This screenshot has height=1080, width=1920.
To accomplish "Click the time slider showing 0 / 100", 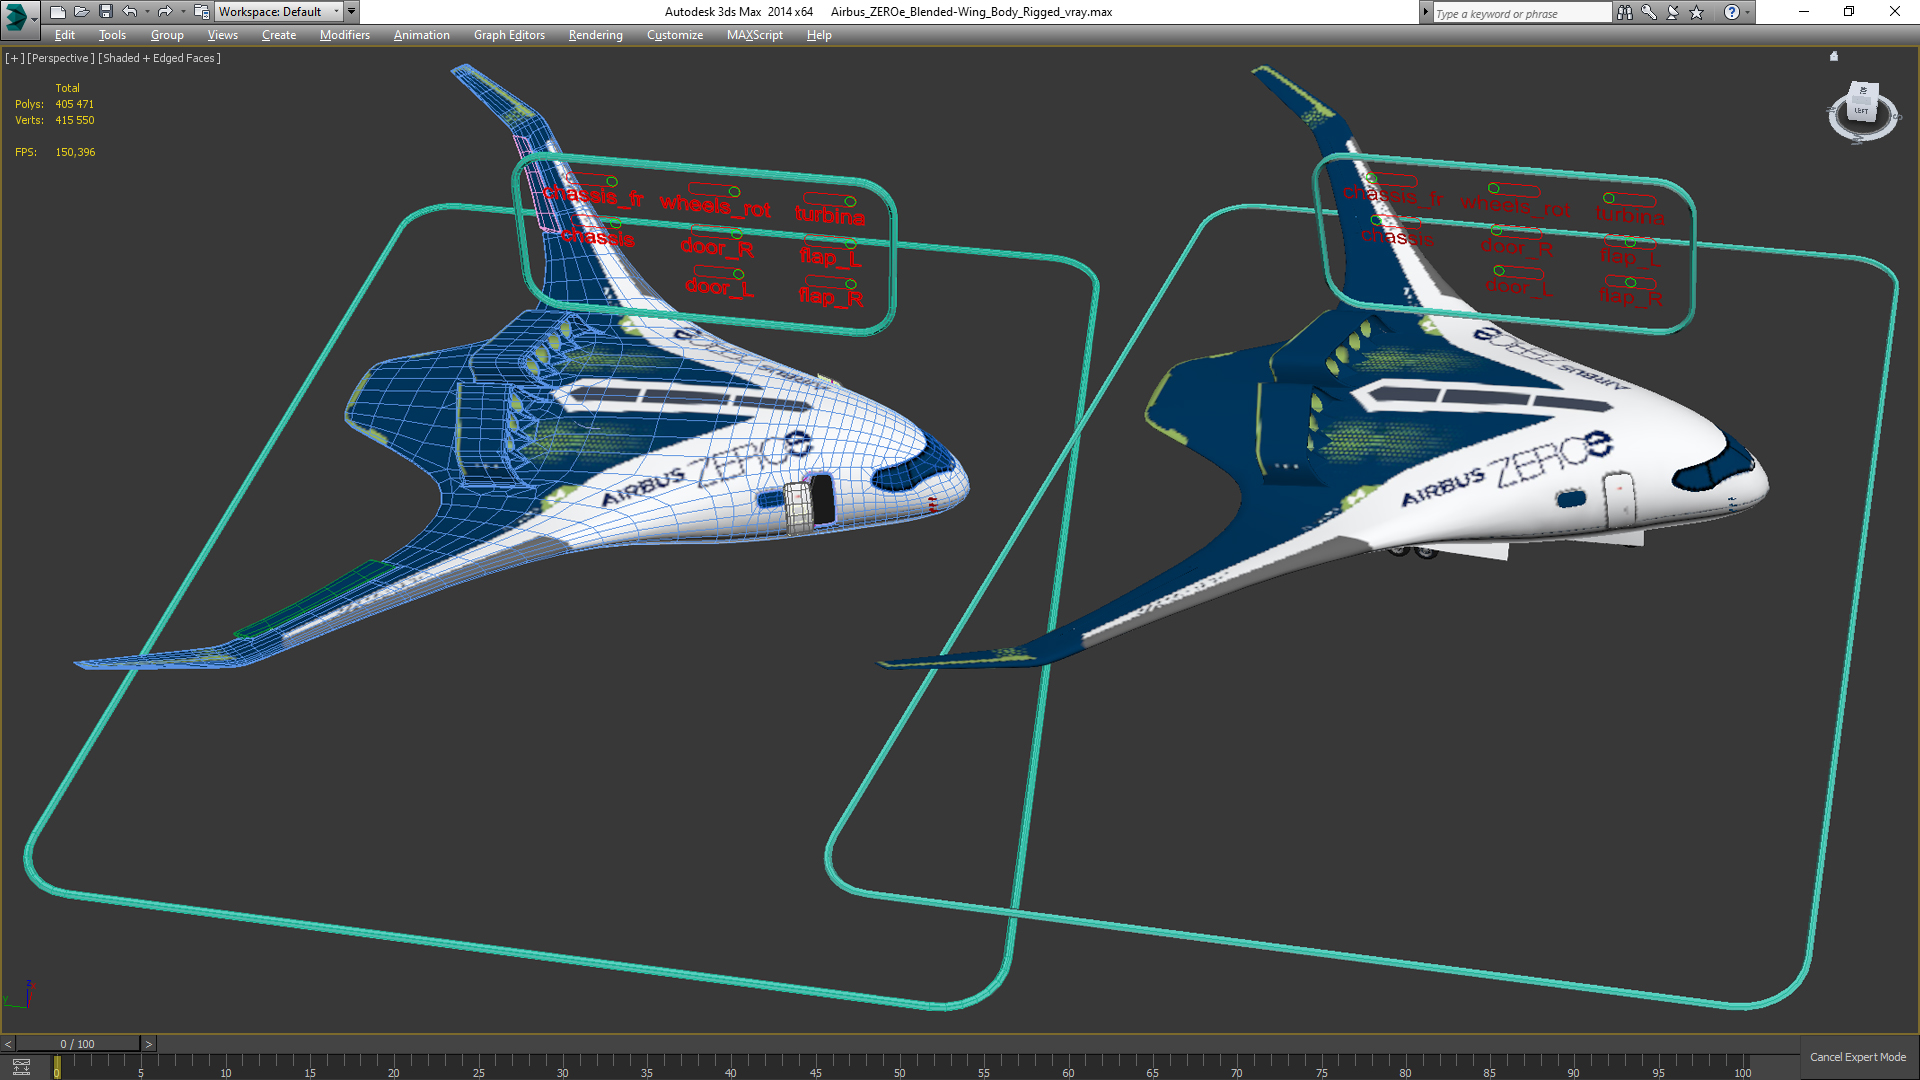I will pyautogui.click(x=78, y=1044).
